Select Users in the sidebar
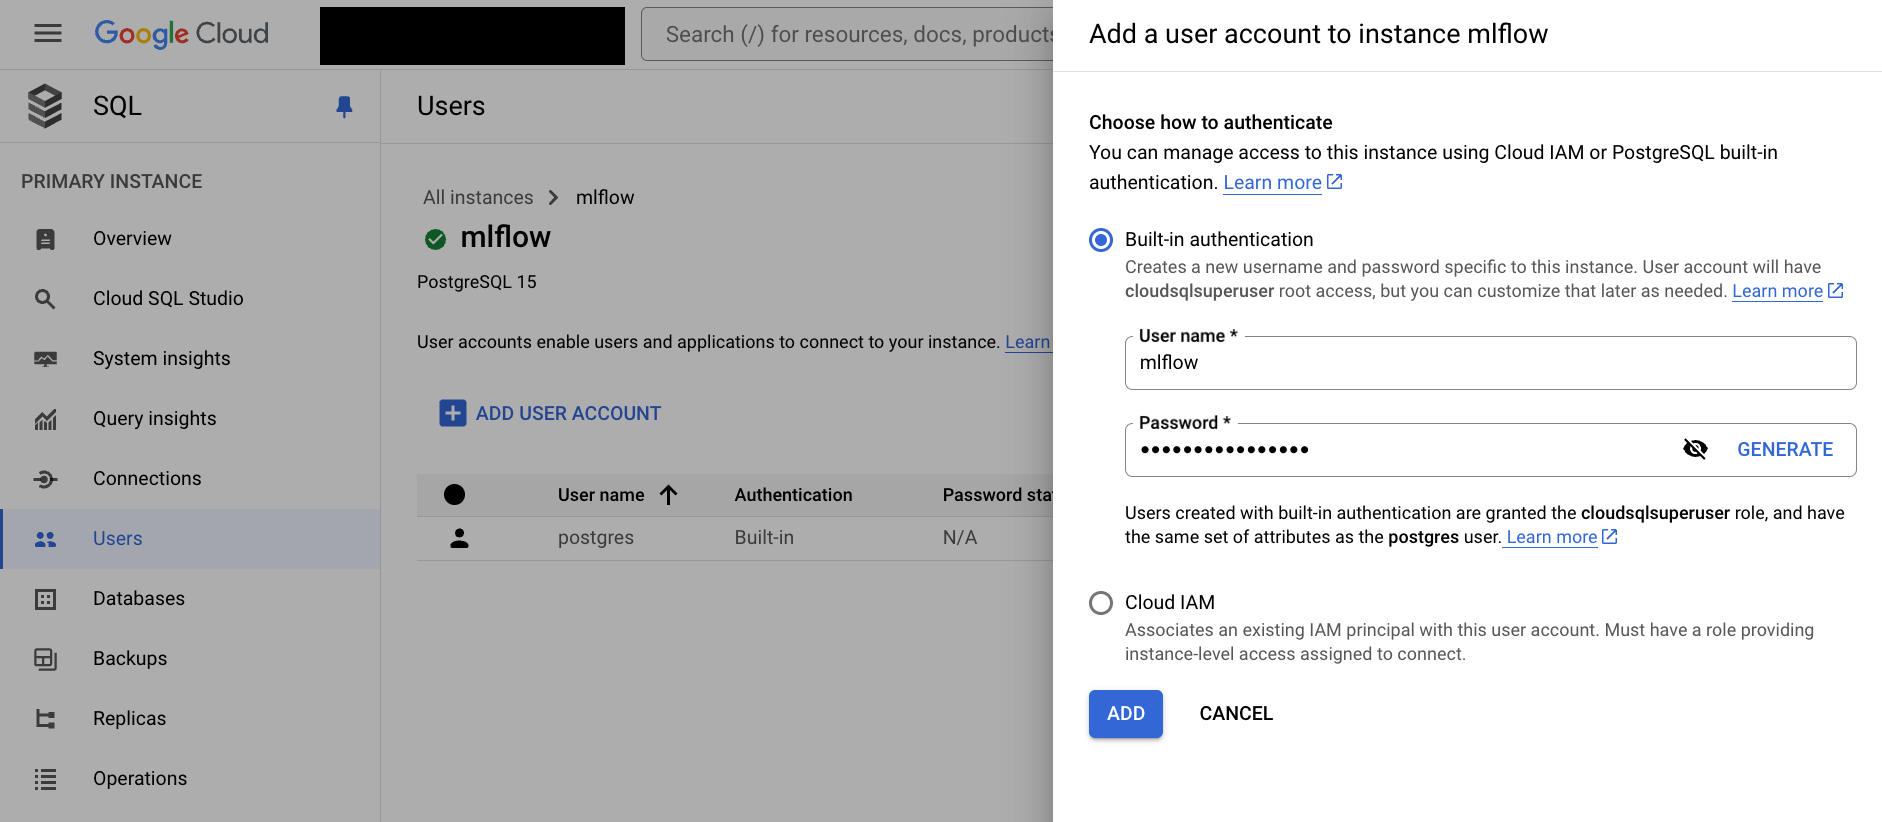 (x=190, y=539)
